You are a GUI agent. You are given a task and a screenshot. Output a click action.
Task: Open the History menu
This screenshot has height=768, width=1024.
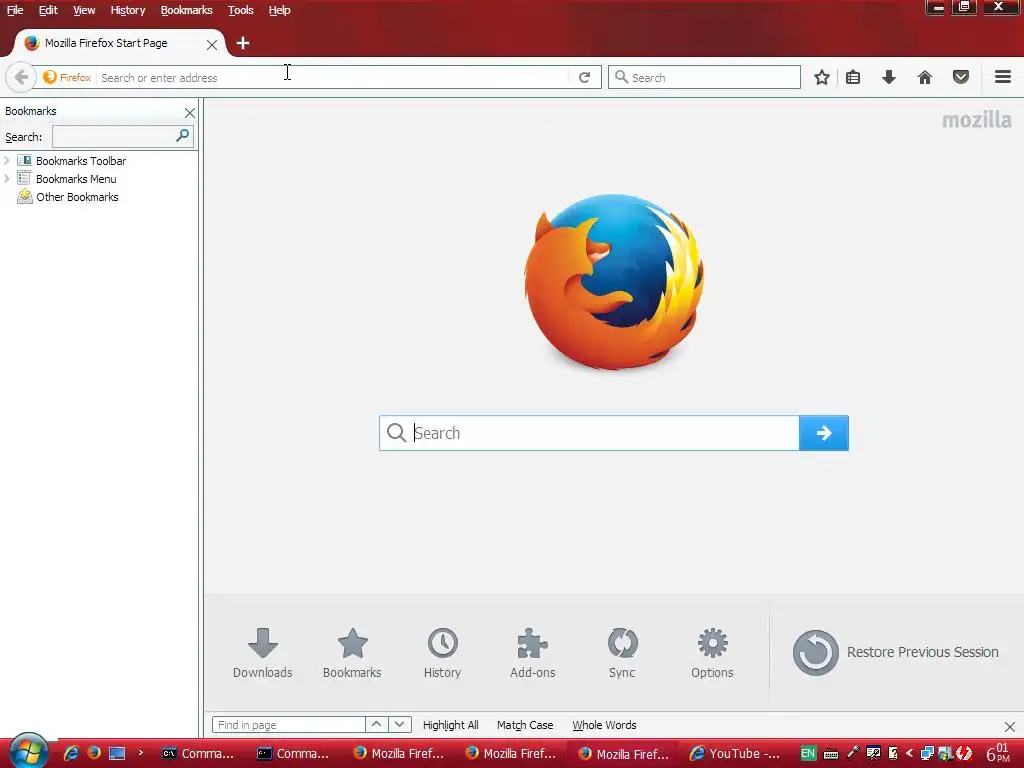(127, 10)
